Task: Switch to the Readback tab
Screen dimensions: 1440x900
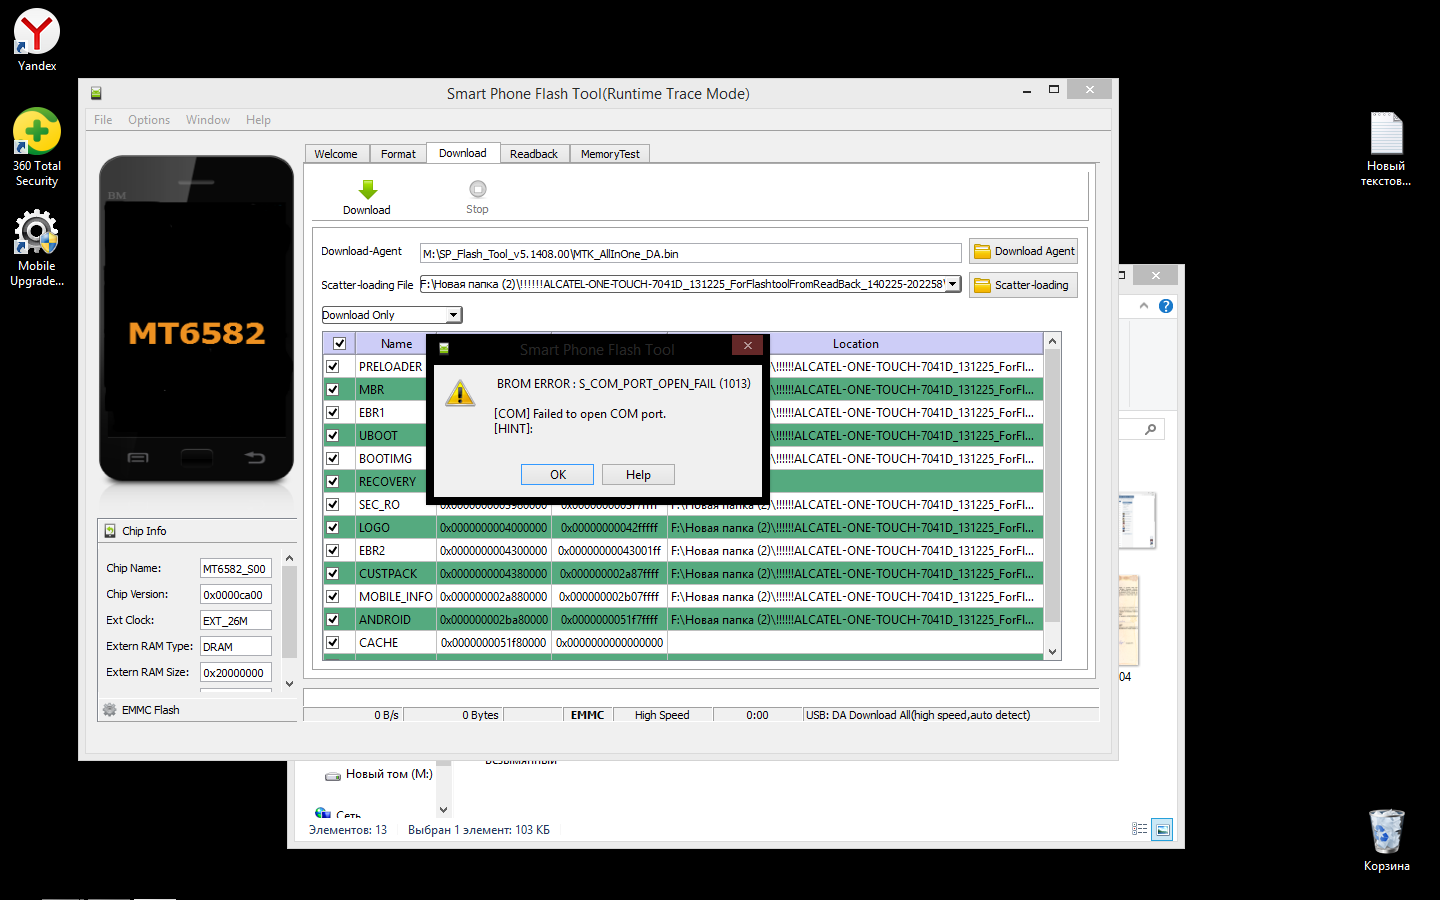Action: pos(534,154)
